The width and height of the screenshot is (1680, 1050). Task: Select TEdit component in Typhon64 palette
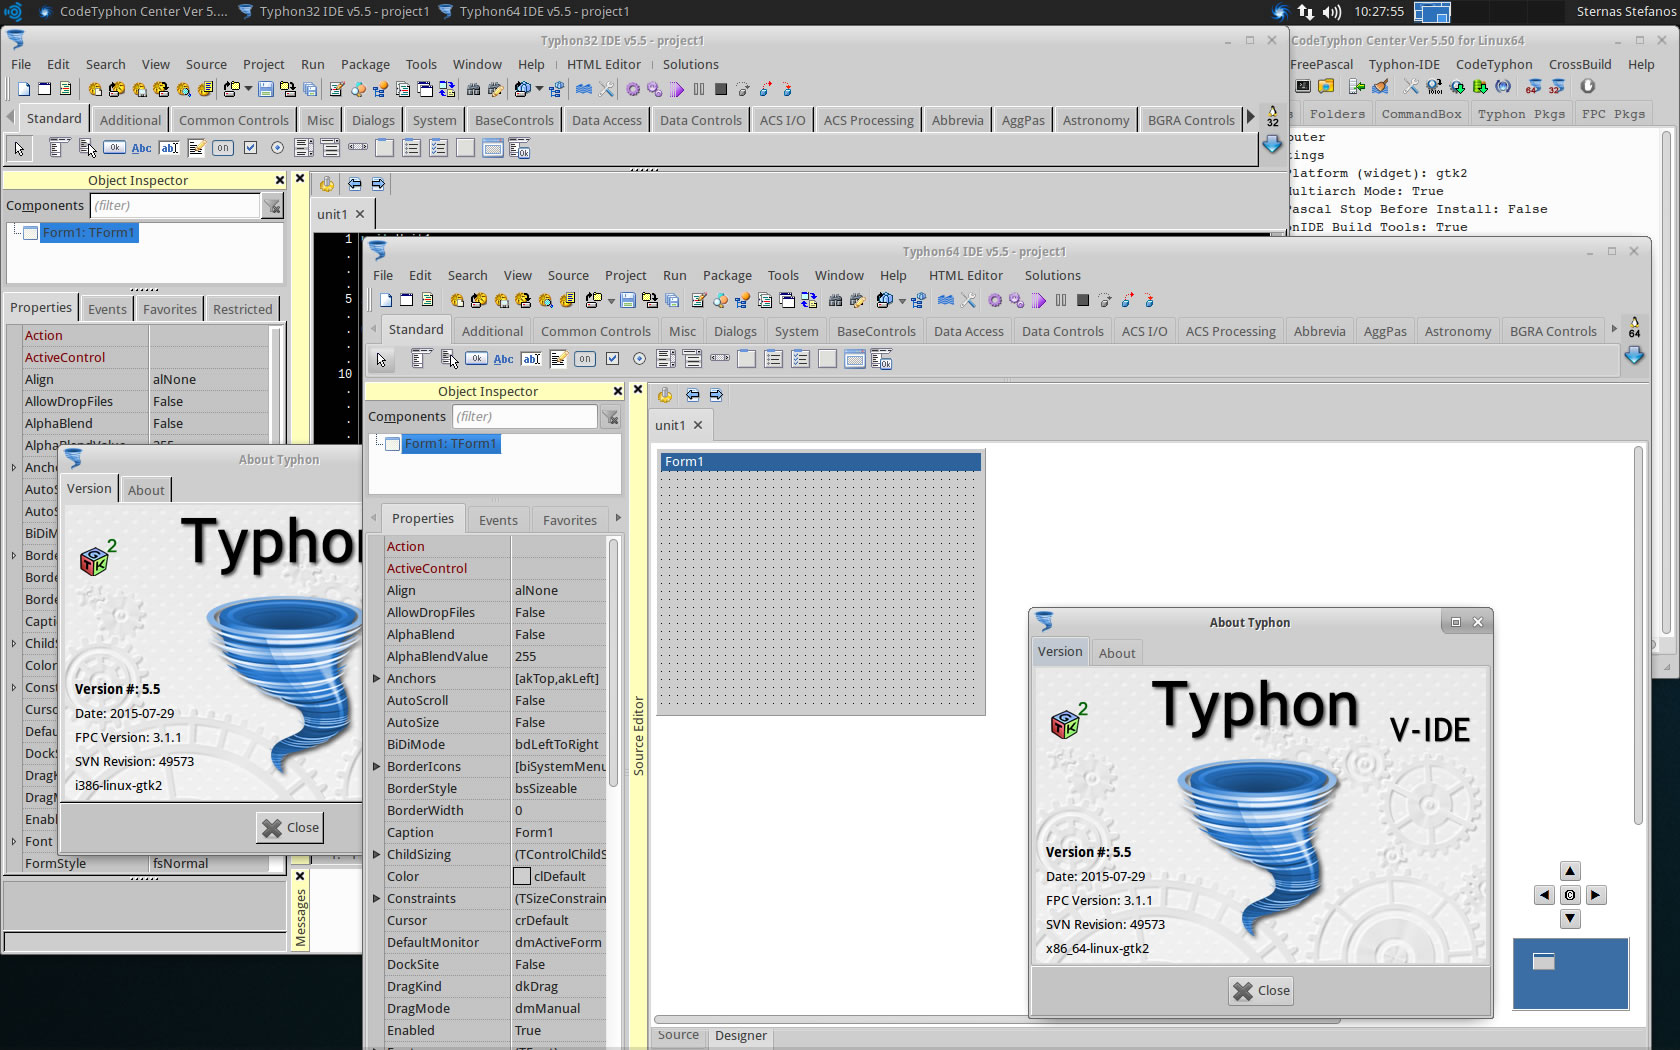[531, 359]
